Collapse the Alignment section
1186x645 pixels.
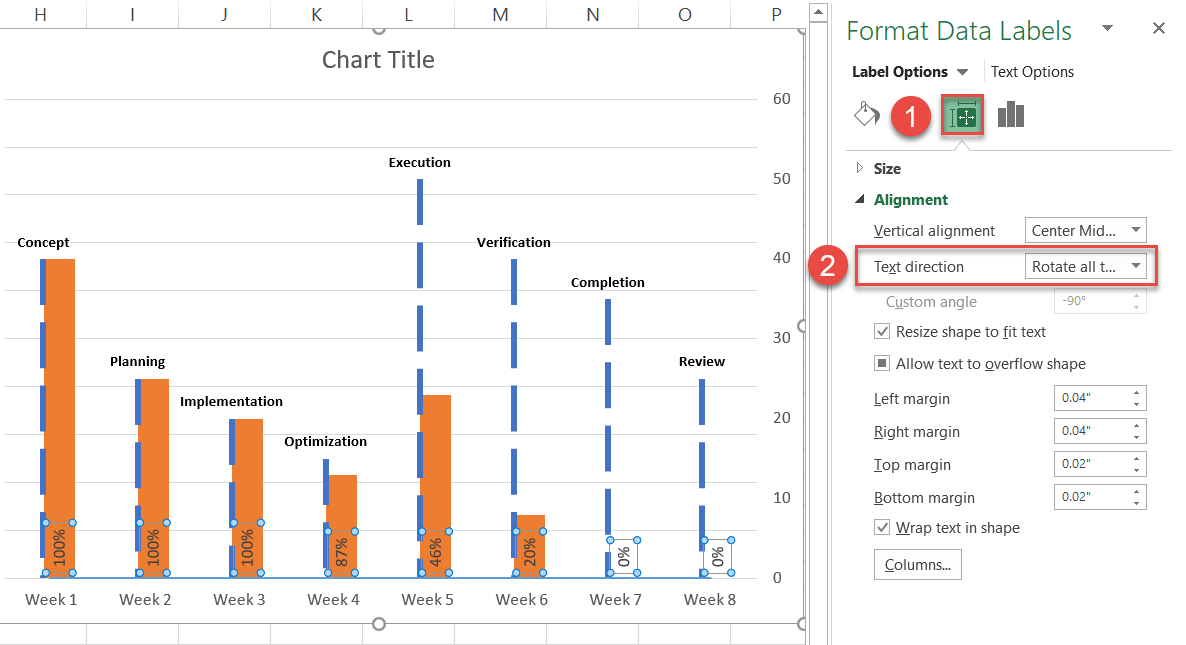(860, 199)
